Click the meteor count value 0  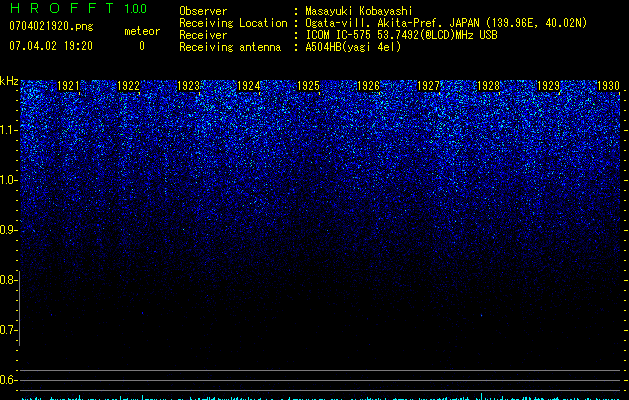[x=142, y=46]
